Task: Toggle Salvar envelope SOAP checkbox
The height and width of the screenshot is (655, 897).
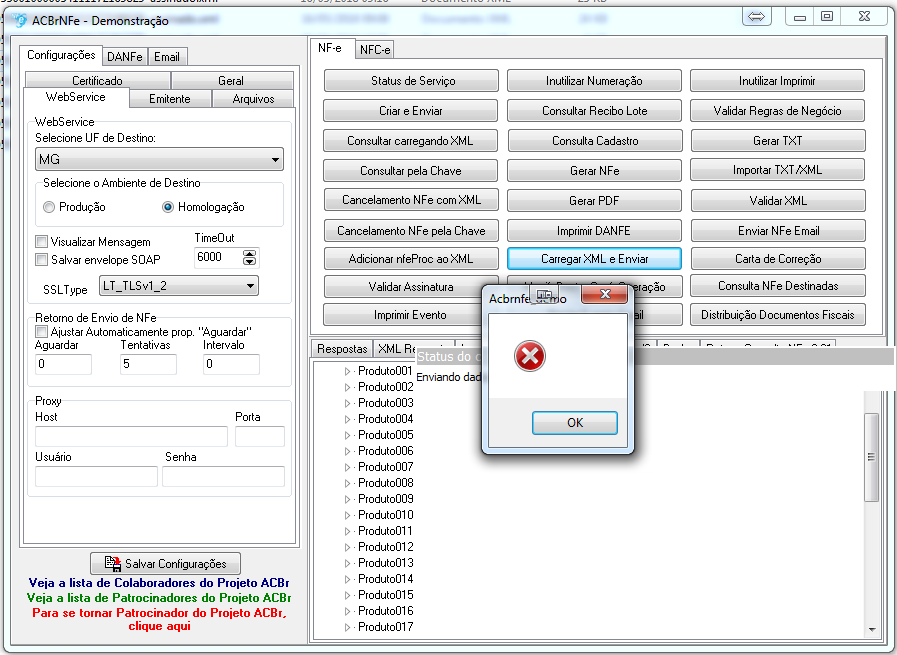Action: [41, 260]
